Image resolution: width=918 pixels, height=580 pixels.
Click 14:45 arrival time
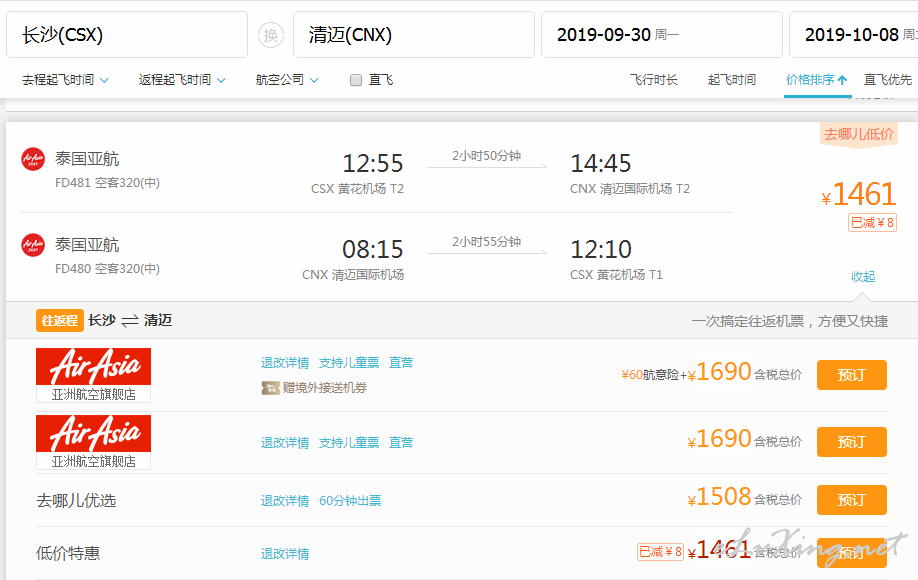[601, 163]
